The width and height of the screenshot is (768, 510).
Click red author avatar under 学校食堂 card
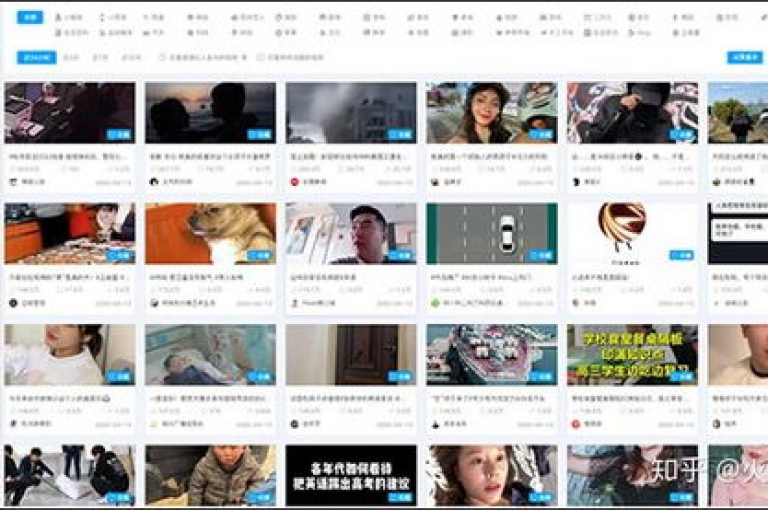pyautogui.click(x=576, y=424)
